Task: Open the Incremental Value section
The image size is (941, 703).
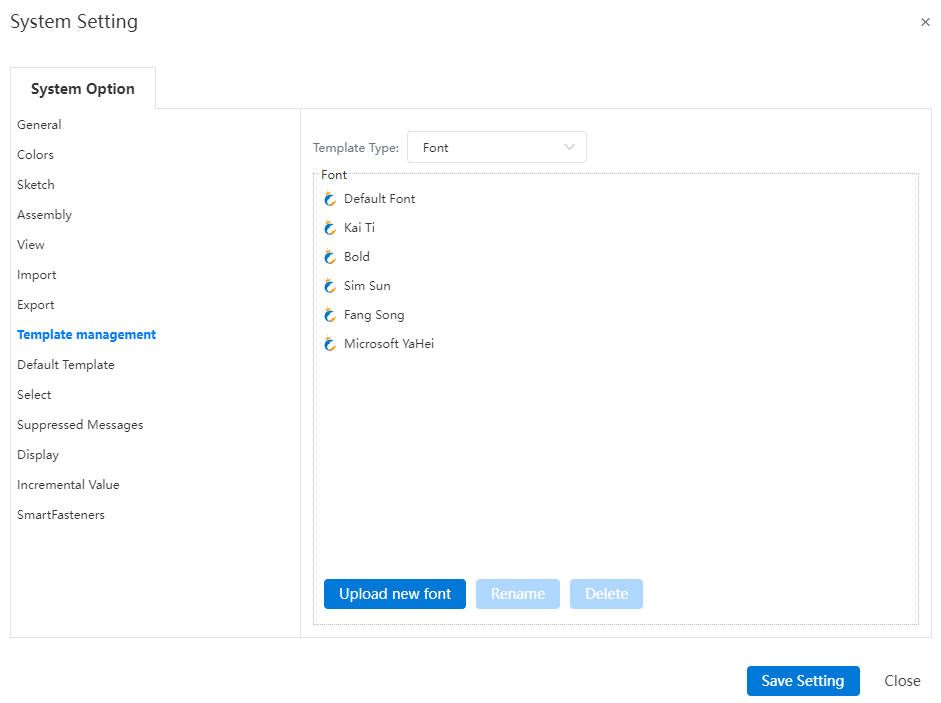Action: pyautogui.click(x=68, y=485)
